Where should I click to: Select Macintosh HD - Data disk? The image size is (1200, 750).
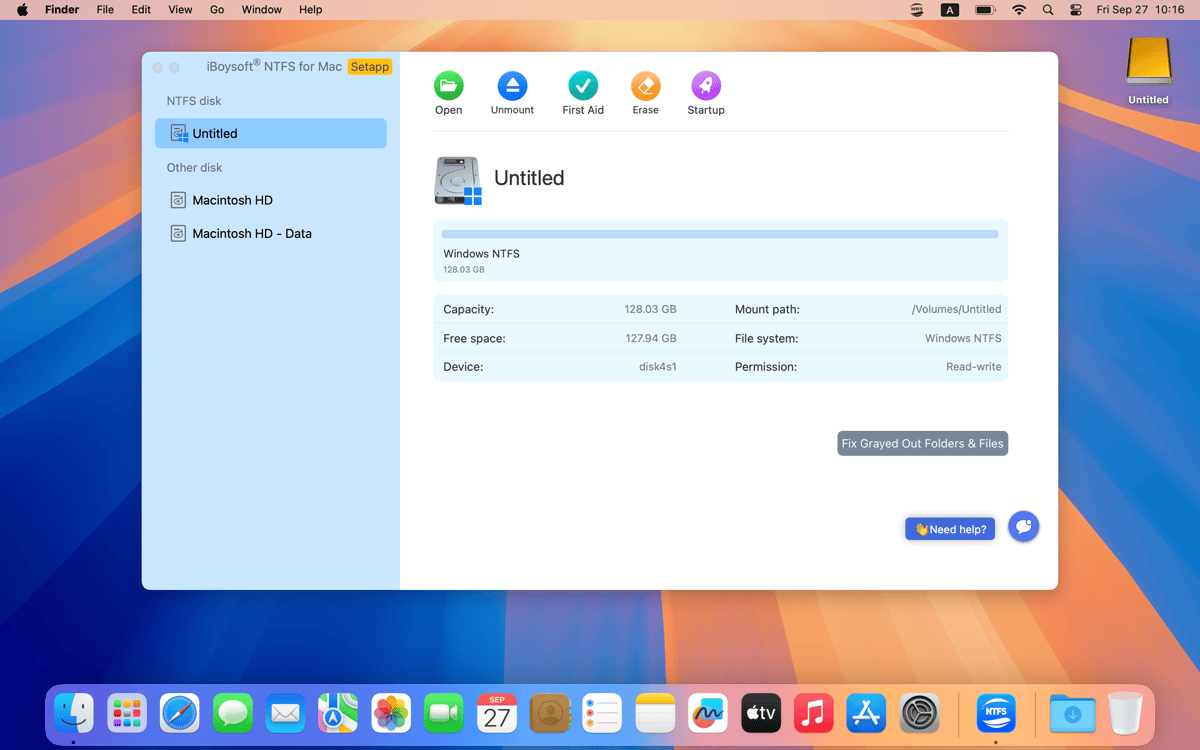pyautogui.click(x=251, y=234)
